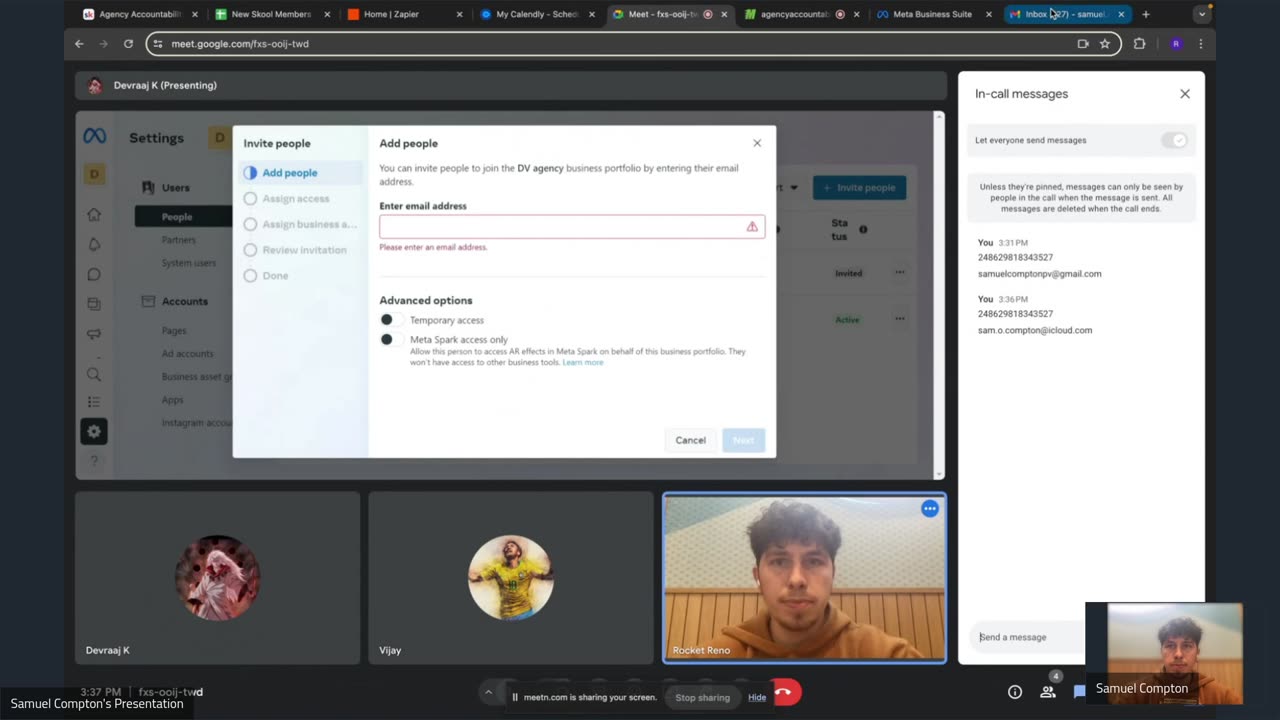1280x720 pixels.
Task: Open the notifications bell in Meta sidebar
Action: [x=94, y=244]
